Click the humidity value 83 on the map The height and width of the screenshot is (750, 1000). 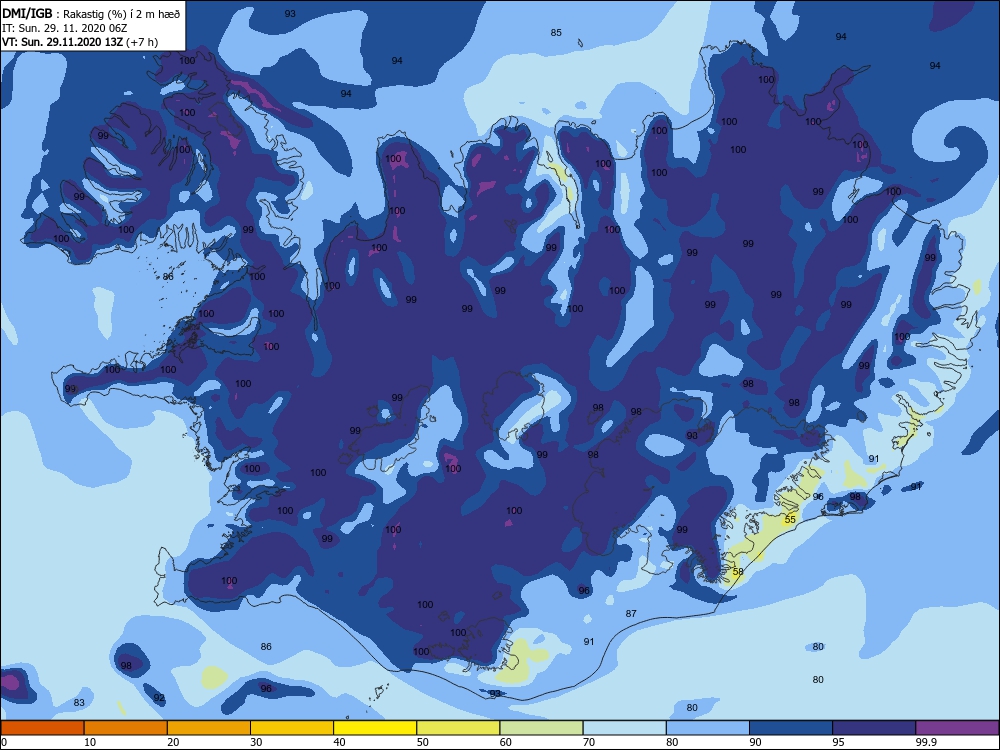pyautogui.click(x=79, y=703)
